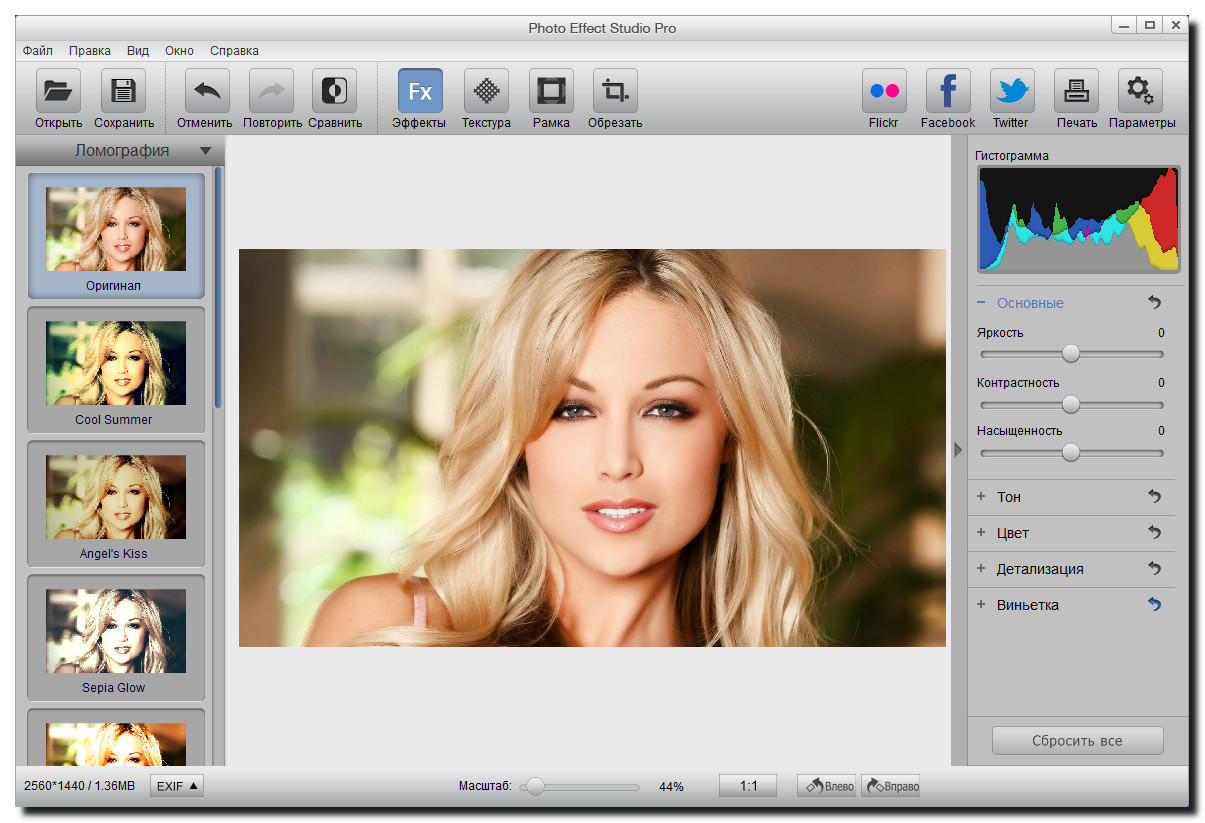
Task: Open Параметры settings
Action: point(1140,91)
